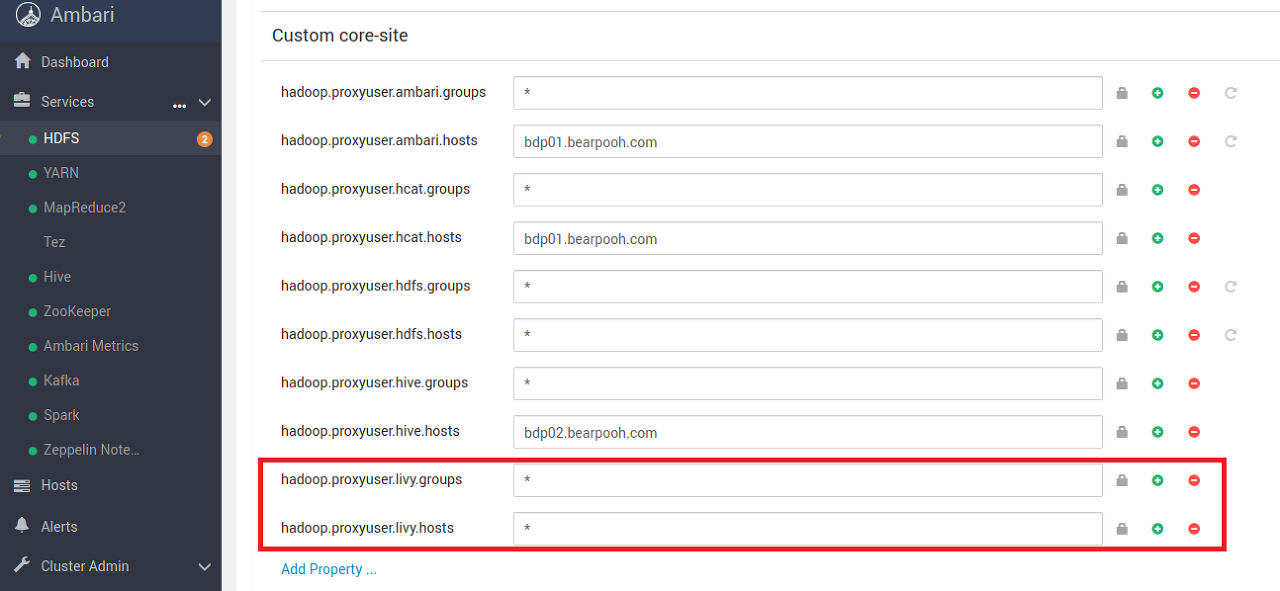The width and height of the screenshot is (1280, 591).
Task: Toggle lock icon for hadoop.proxyuser.livy.groups
Action: [1122, 480]
